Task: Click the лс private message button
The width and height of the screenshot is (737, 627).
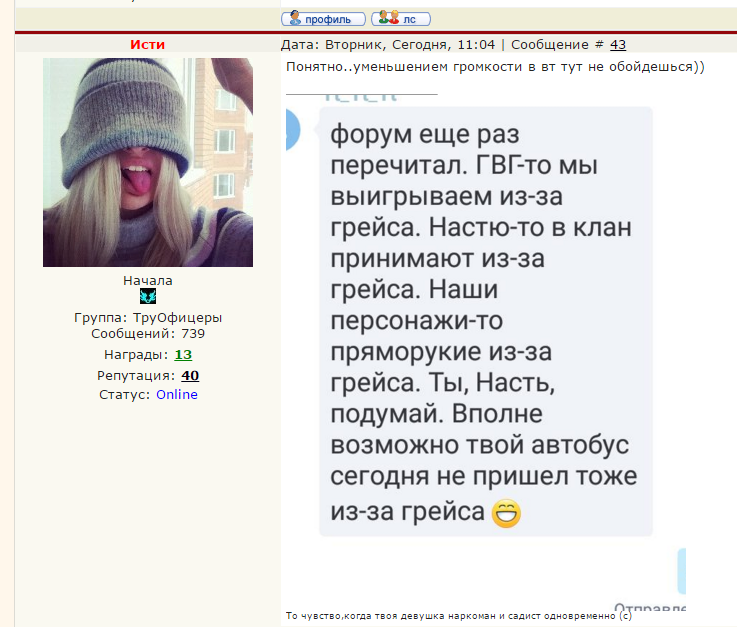Action: pos(400,18)
